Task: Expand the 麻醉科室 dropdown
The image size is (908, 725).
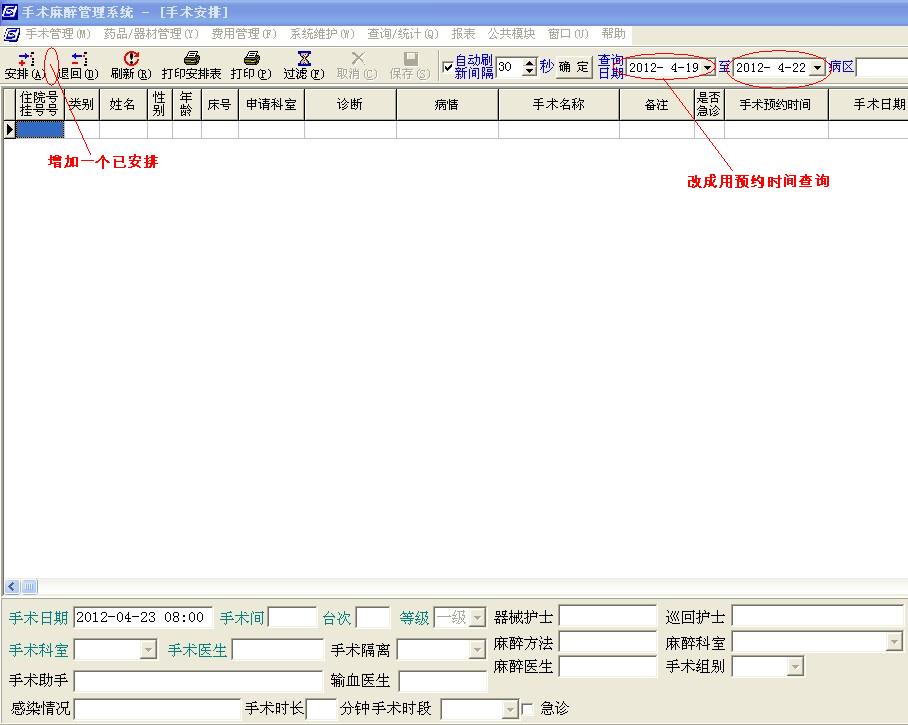Action: pos(894,642)
